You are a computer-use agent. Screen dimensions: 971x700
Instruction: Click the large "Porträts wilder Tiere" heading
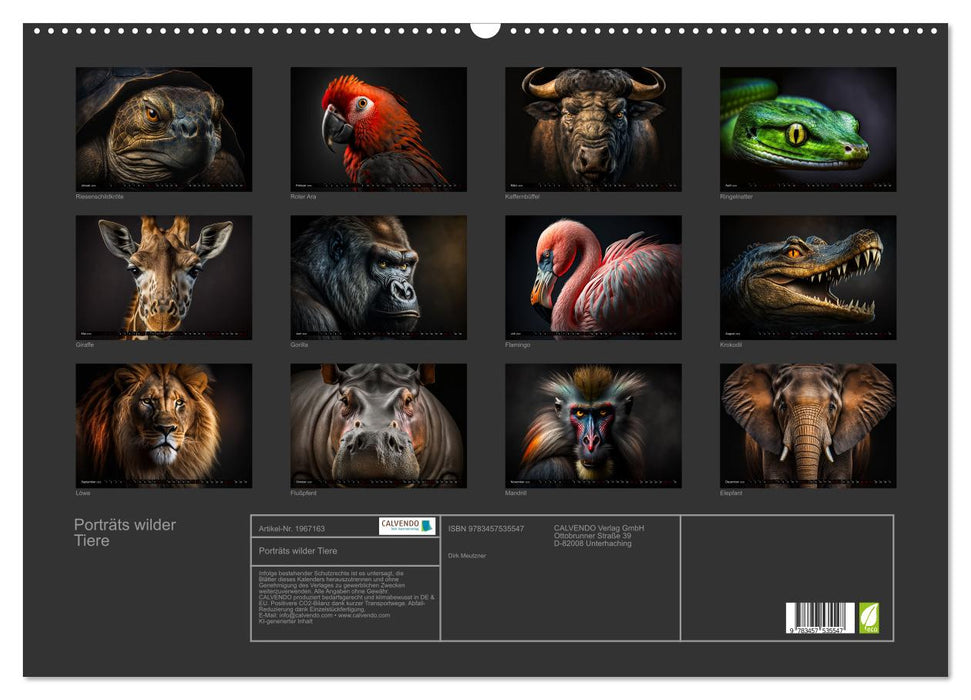124,533
